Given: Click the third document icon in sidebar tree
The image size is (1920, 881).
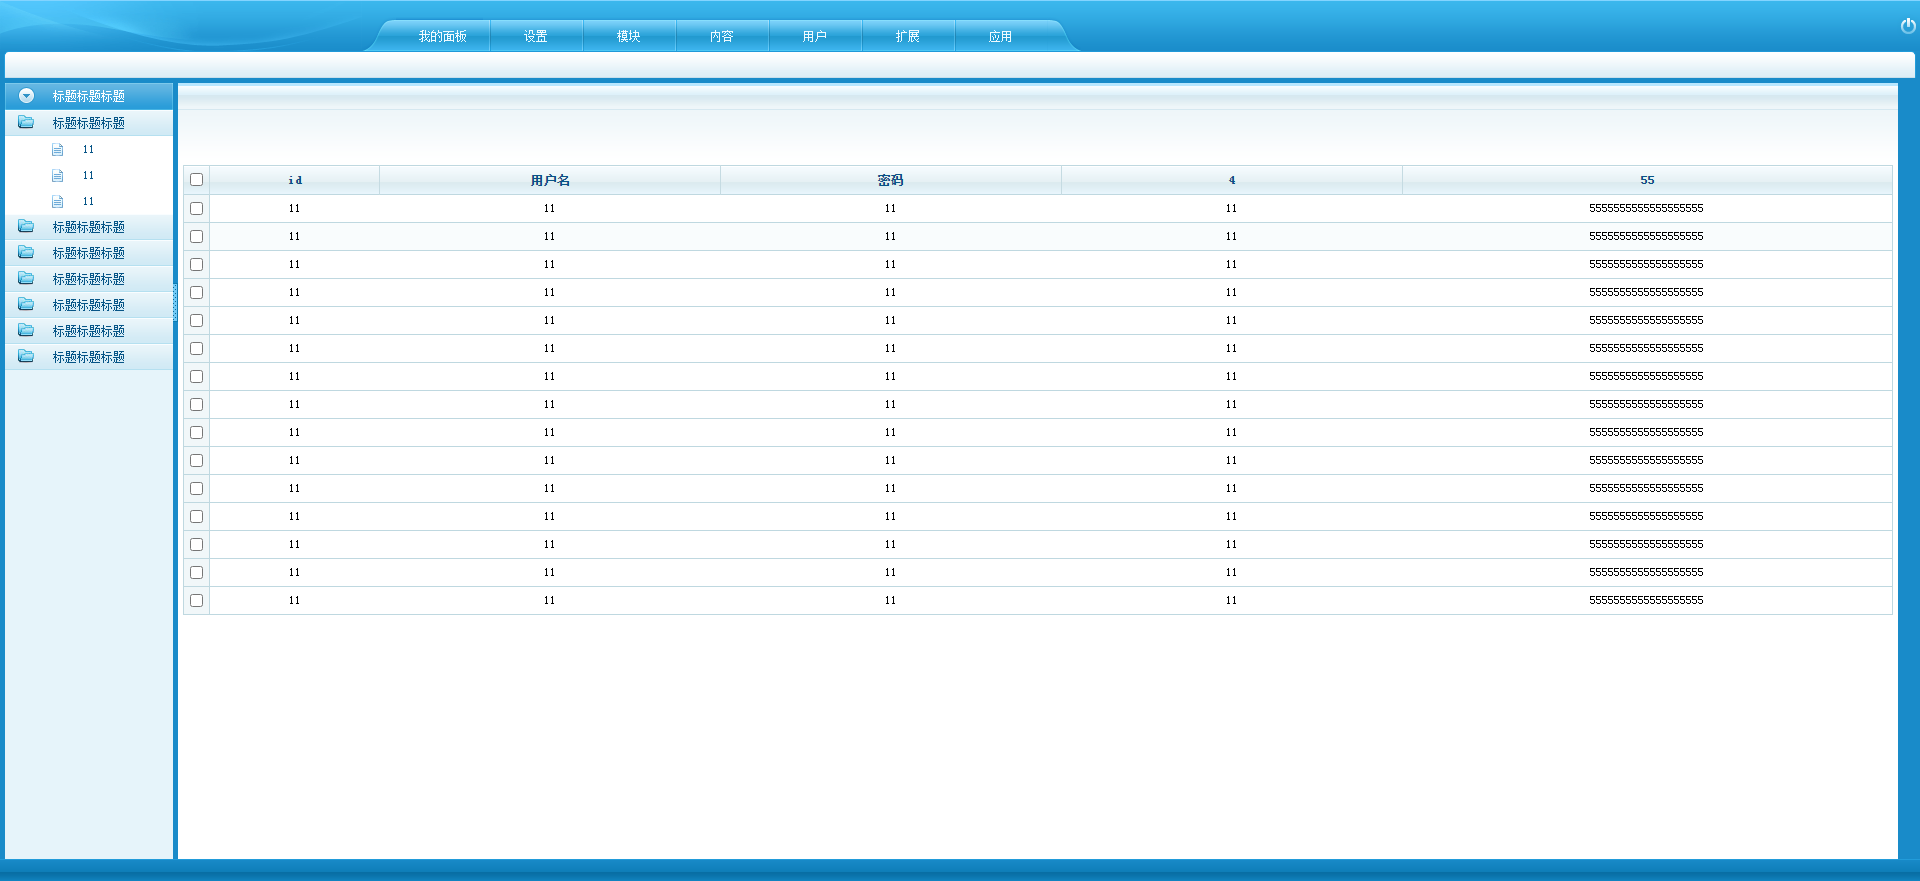Looking at the screenshot, I should [x=58, y=202].
